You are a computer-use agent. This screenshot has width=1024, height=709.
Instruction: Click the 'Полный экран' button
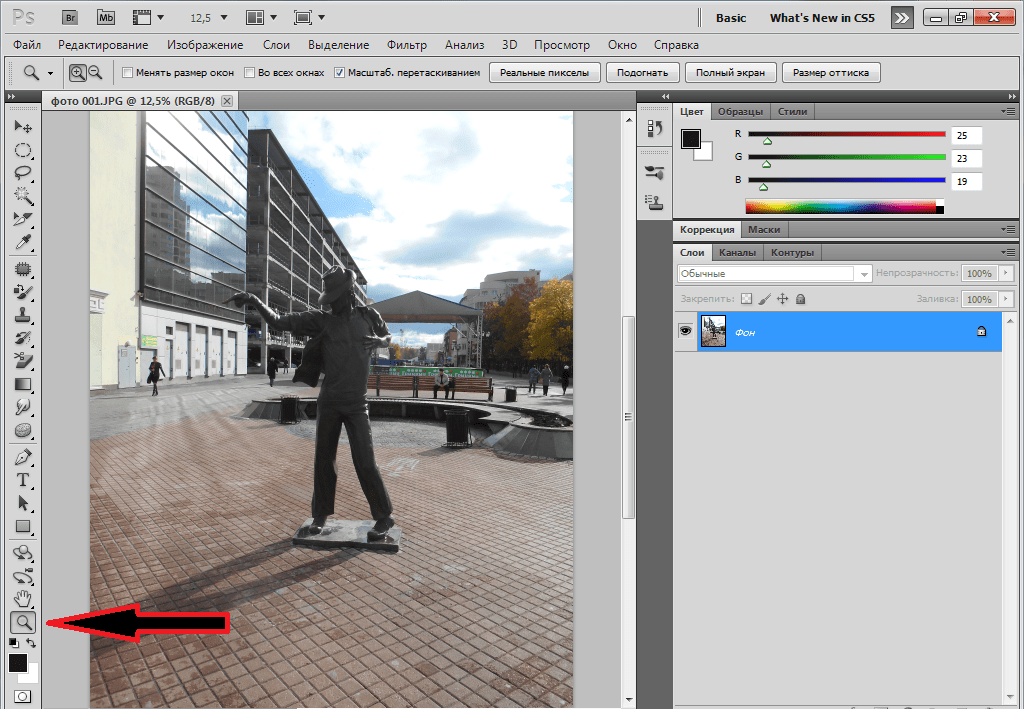click(x=731, y=72)
